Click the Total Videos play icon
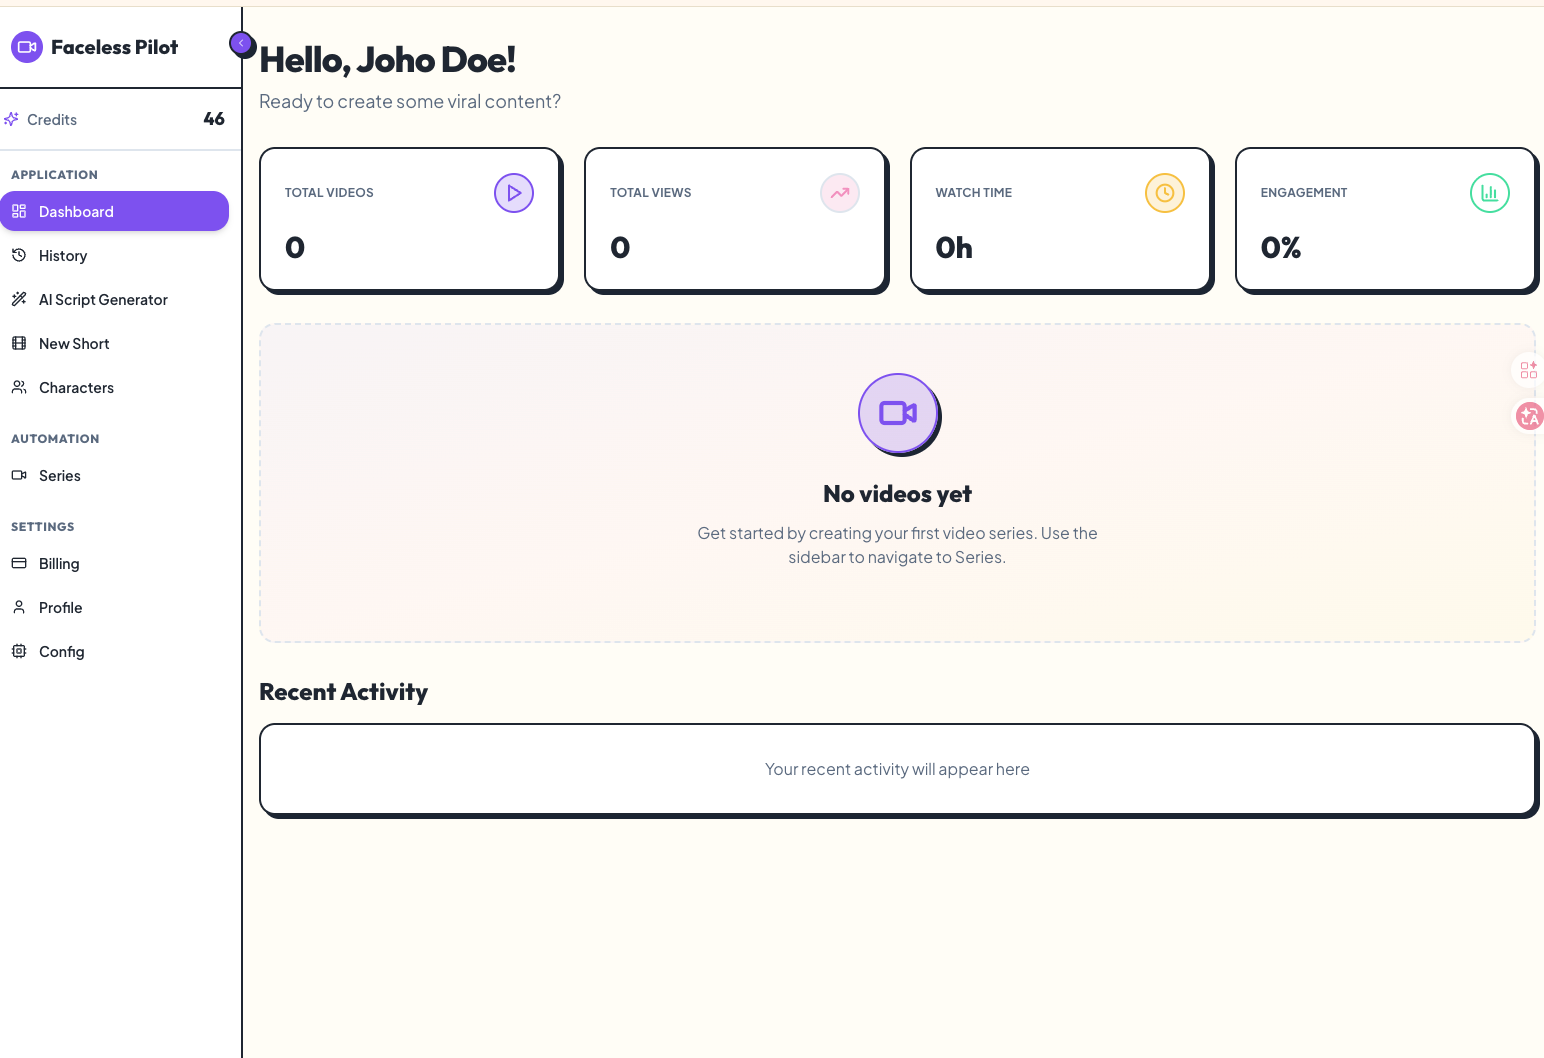1544x1058 pixels. coord(514,193)
